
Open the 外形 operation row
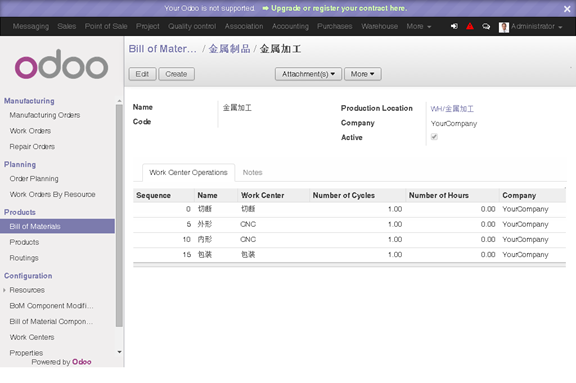pyautogui.click(x=349, y=224)
